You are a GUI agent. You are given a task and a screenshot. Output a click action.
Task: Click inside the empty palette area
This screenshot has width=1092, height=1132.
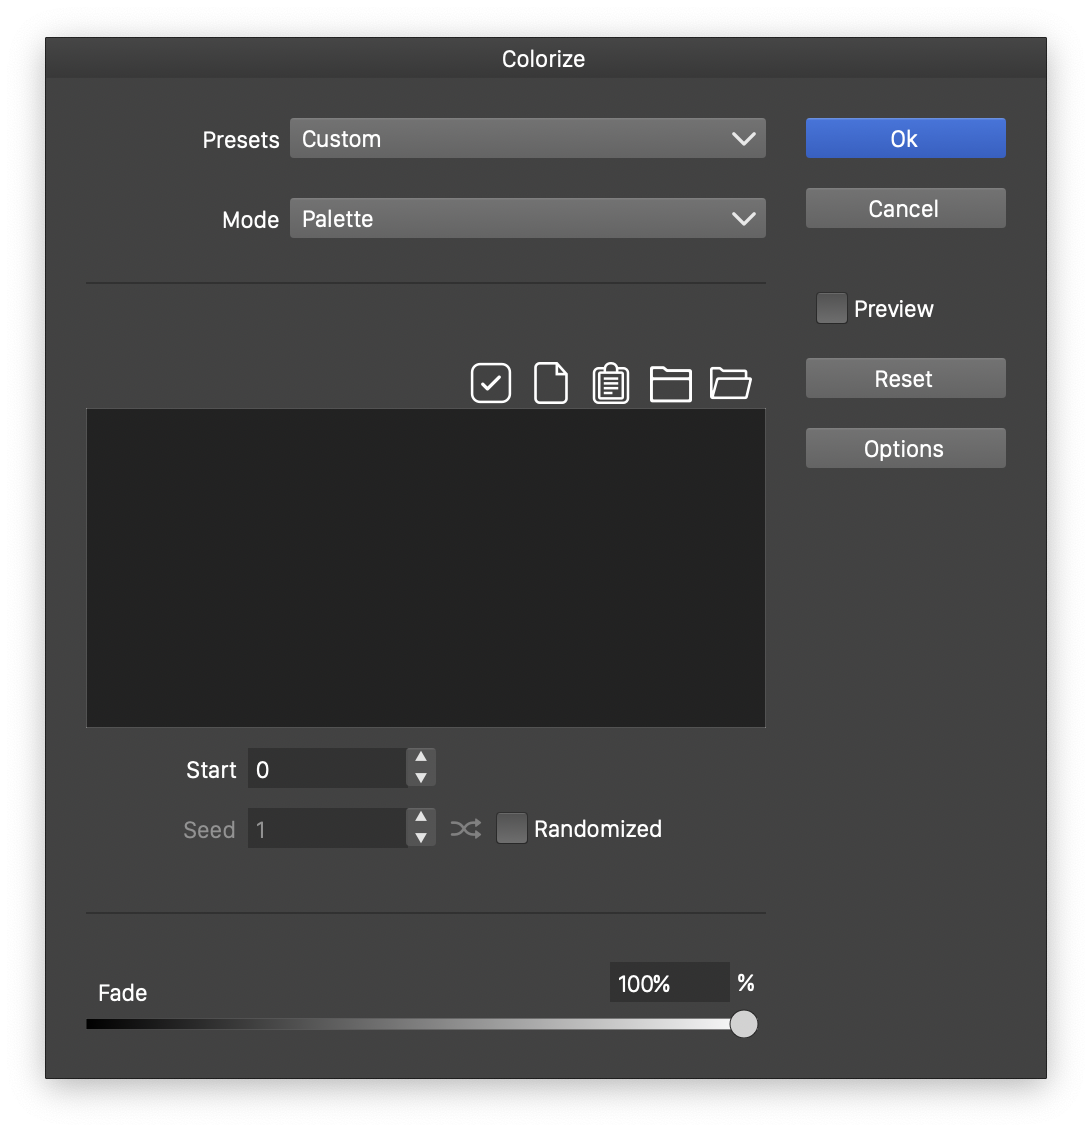426,567
